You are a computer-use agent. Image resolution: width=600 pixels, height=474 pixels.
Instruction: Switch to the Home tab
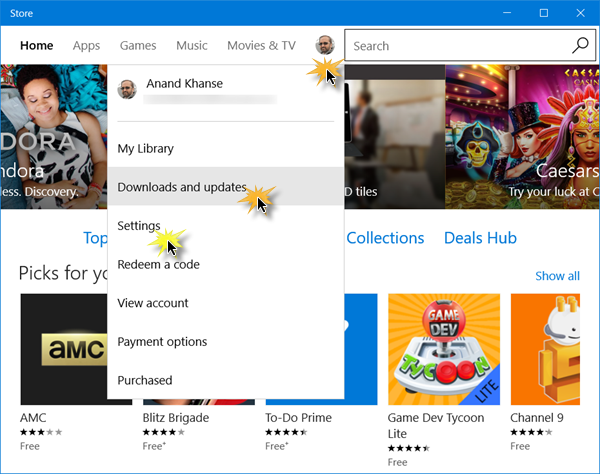point(37,46)
